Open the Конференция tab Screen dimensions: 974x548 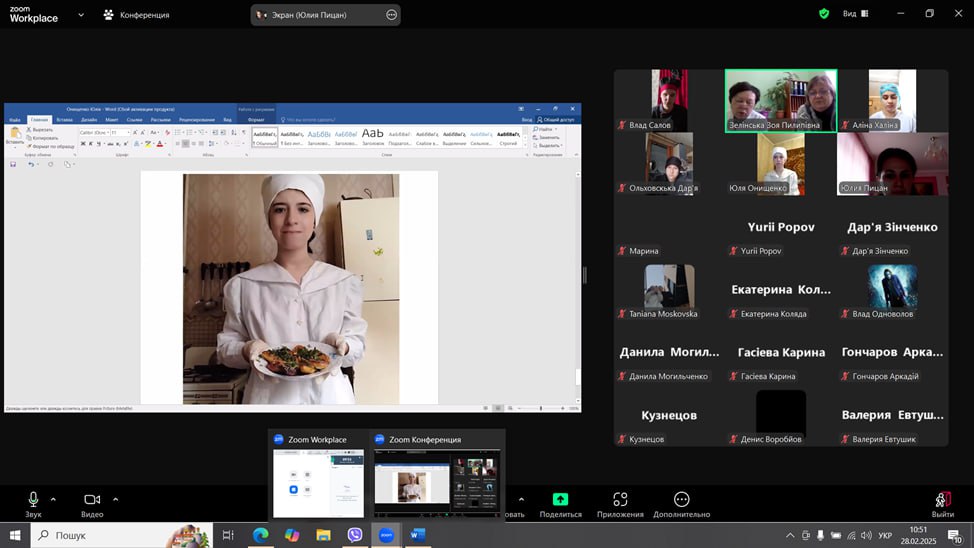pos(137,15)
